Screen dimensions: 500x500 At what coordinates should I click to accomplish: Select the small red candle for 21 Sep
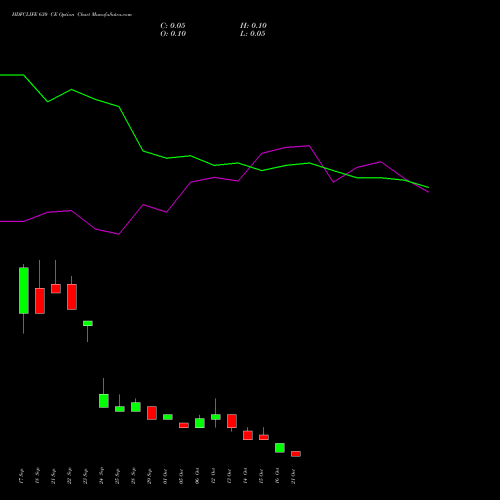[56, 289]
